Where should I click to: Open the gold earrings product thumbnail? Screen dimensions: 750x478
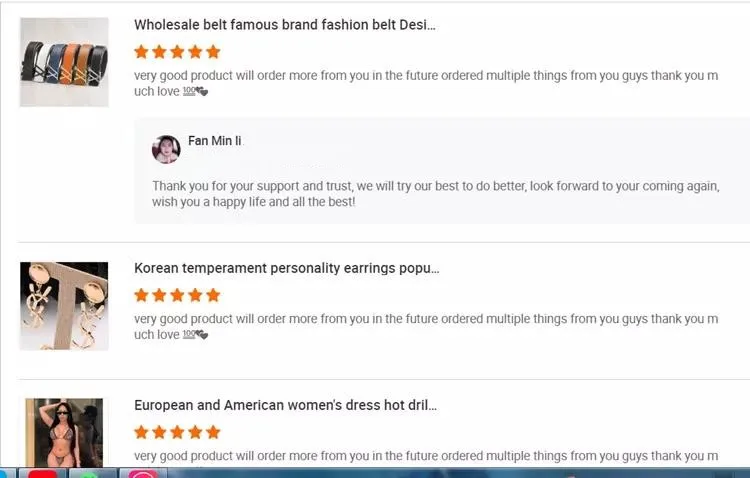[64, 306]
